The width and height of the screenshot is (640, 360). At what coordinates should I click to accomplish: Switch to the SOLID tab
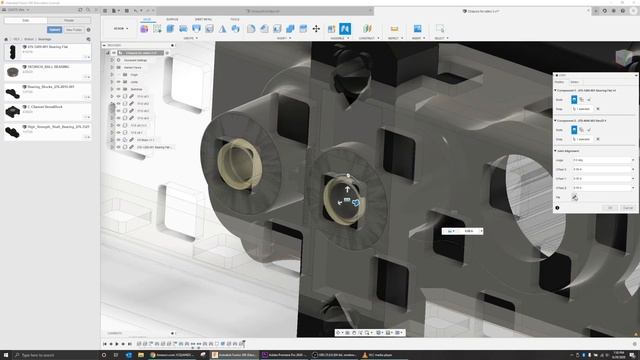click(x=147, y=19)
